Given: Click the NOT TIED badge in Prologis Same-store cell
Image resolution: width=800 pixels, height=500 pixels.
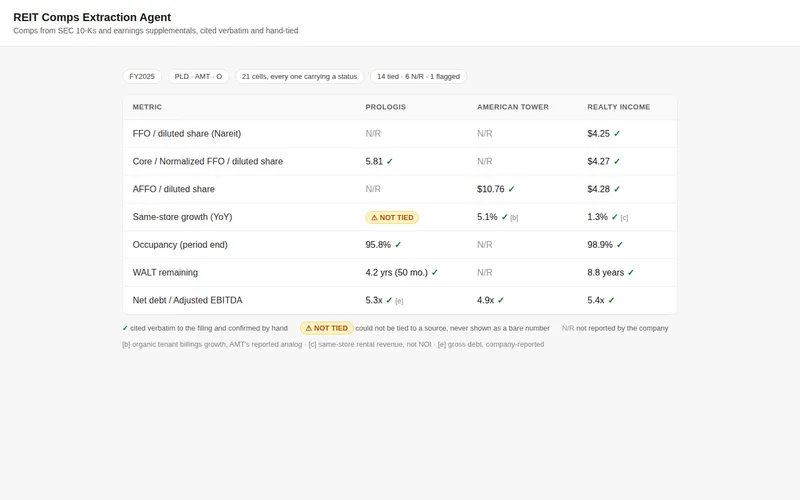Looking at the screenshot, I should [392, 217].
